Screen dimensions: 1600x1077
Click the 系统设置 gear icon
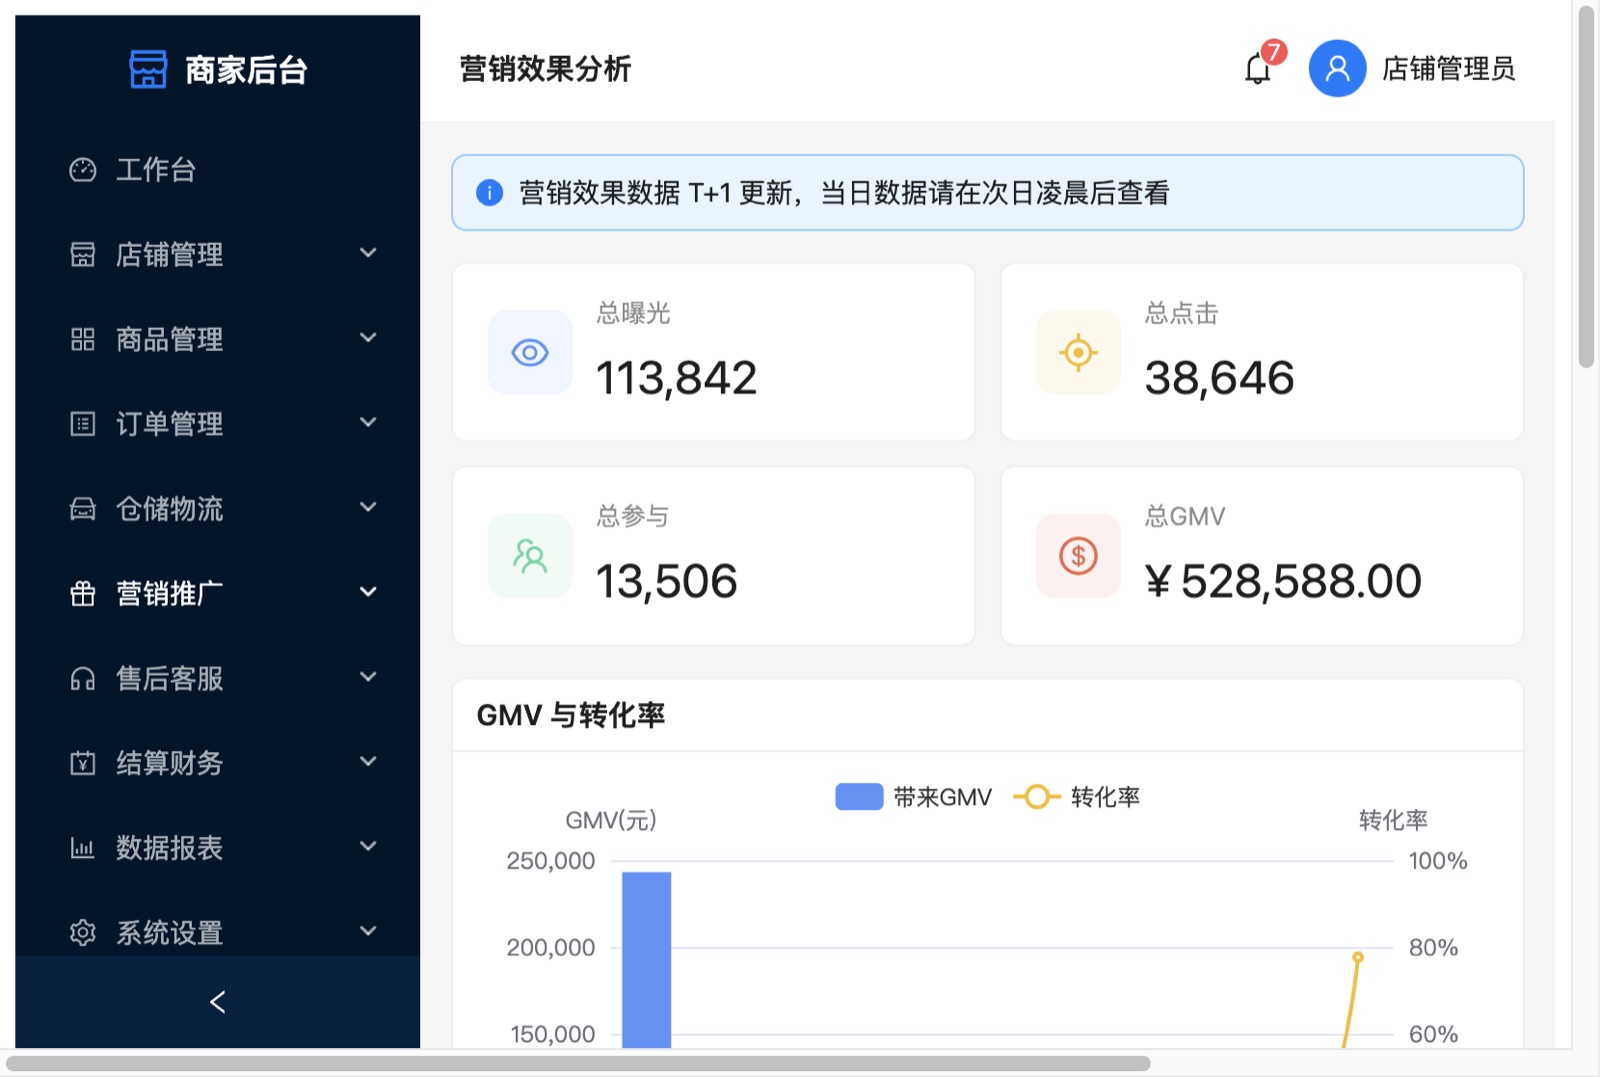[x=83, y=933]
